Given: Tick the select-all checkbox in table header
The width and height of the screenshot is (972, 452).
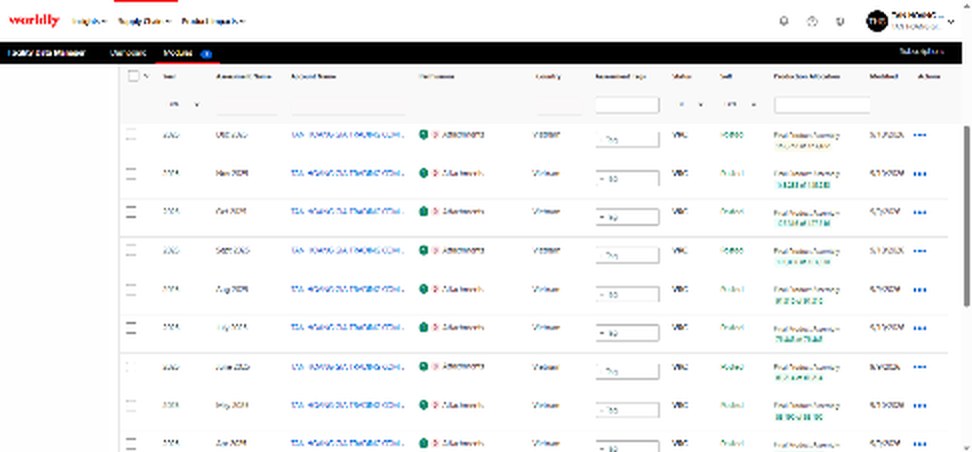Looking at the screenshot, I should coord(133,76).
